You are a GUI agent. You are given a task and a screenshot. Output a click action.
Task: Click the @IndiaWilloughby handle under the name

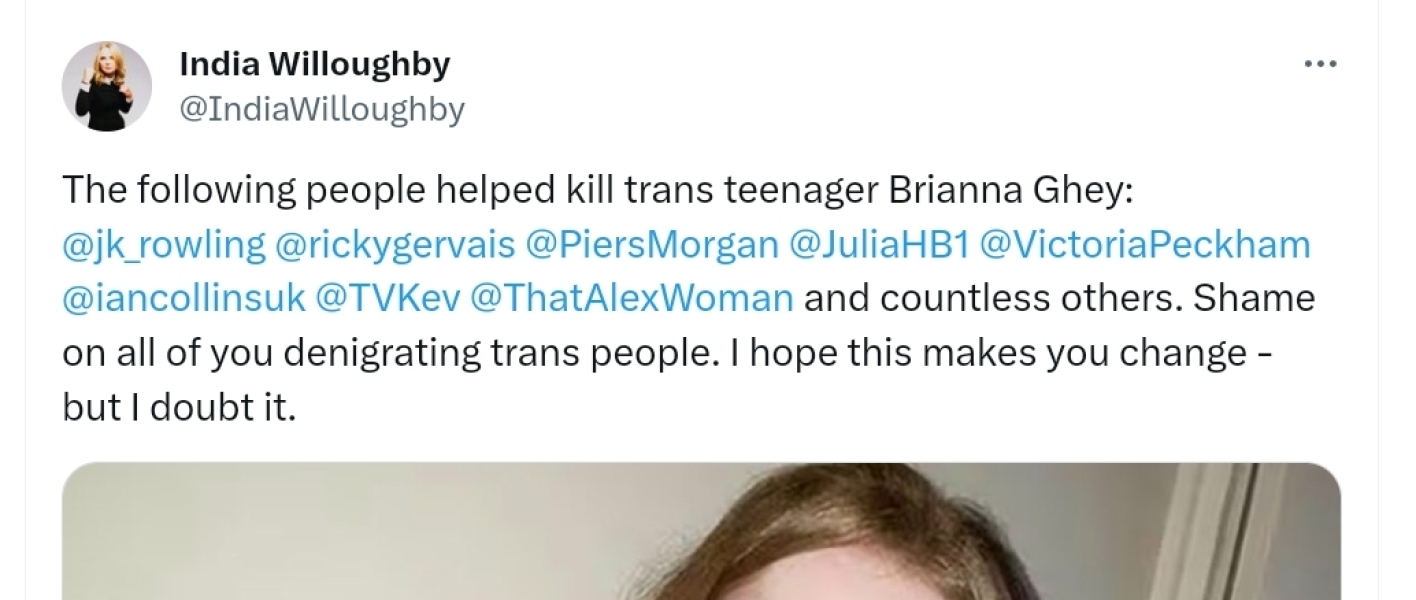click(x=321, y=109)
